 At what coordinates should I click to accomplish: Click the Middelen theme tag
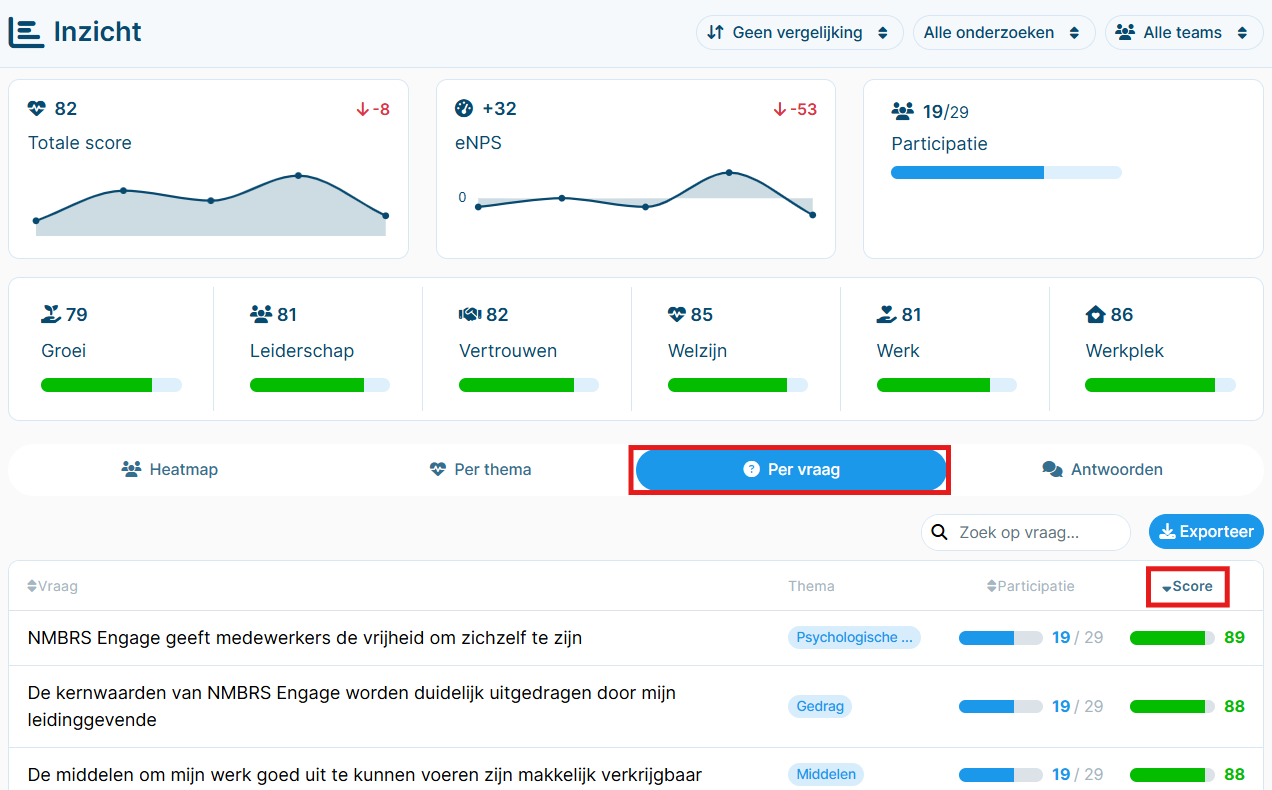click(826, 774)
